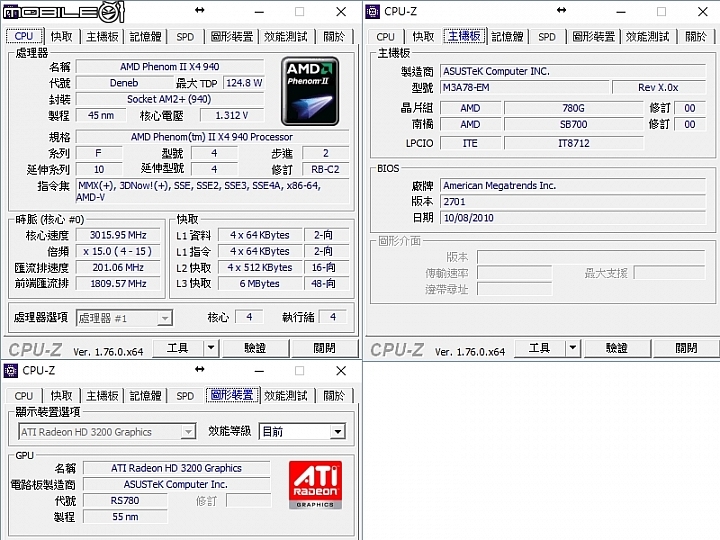The image size is (720, 540).
Task: Click processor name field AMD Phenom II X4 940
Action: tap(170, 67)
